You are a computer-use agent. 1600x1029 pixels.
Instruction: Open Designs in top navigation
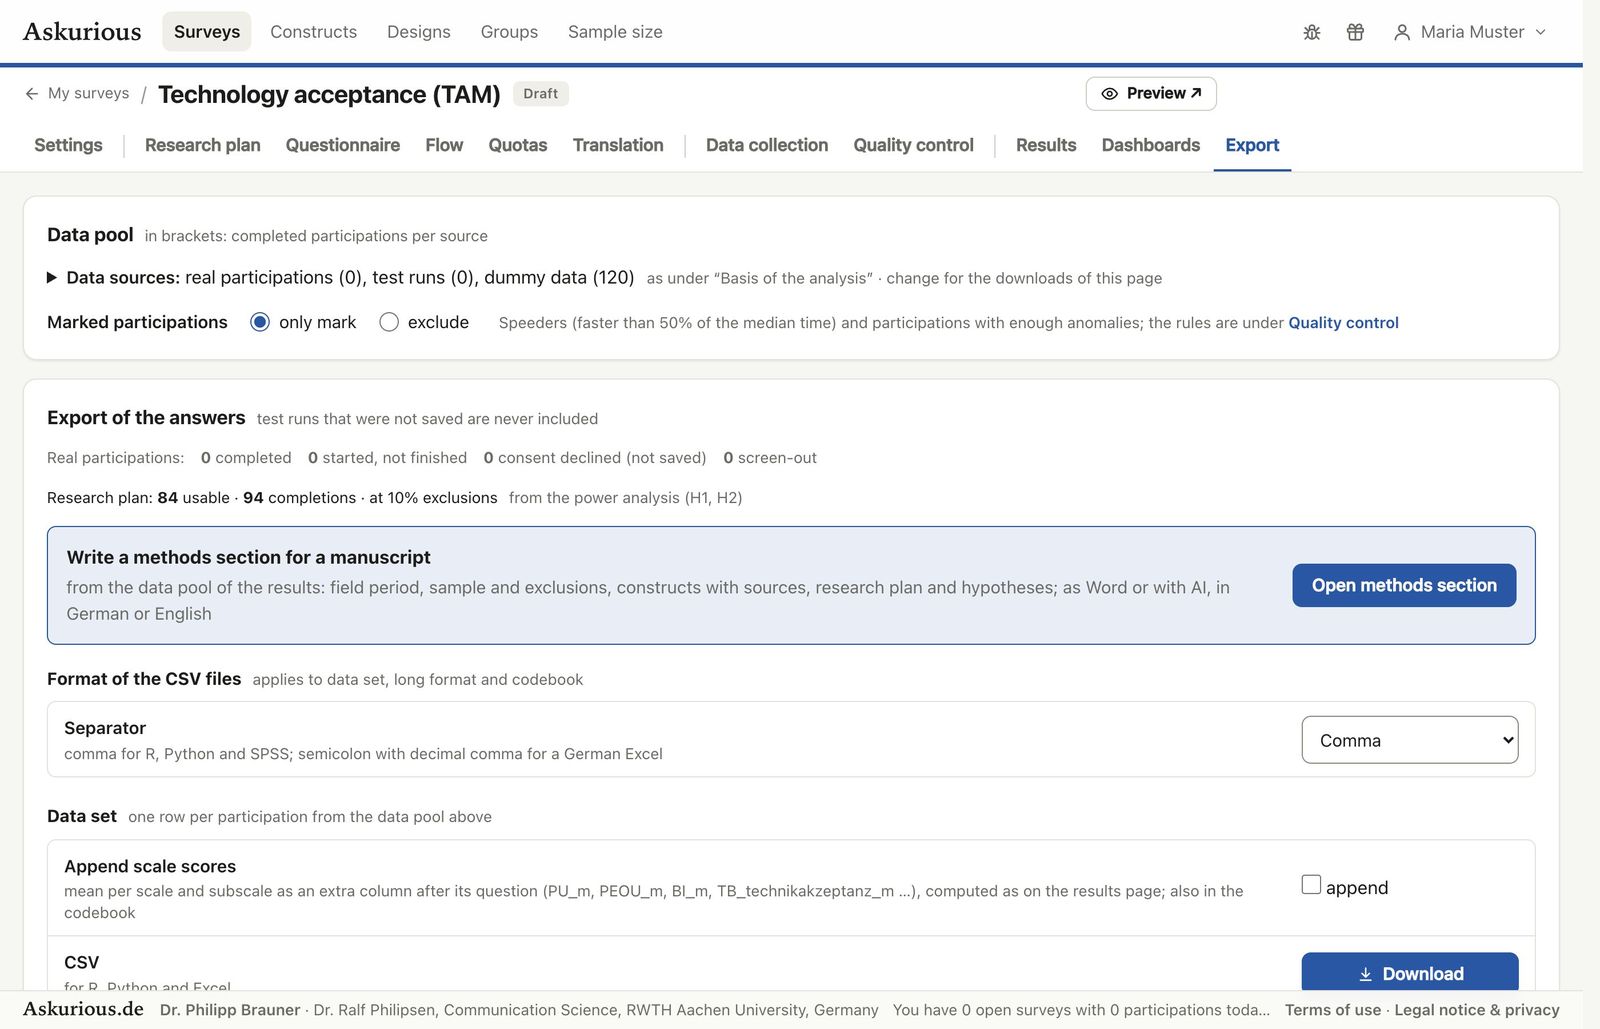(x=419, y=32)
